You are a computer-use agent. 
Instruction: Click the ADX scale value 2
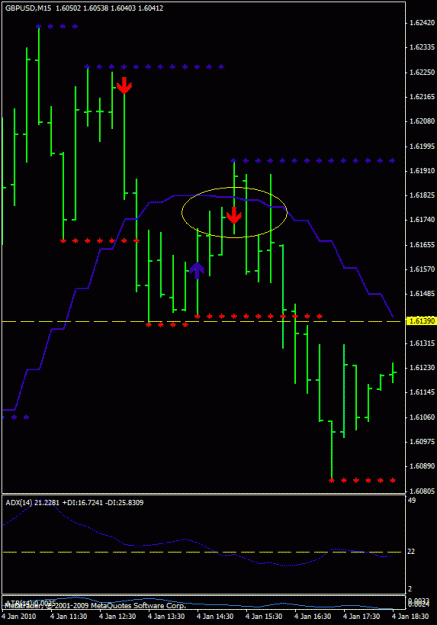410,589
